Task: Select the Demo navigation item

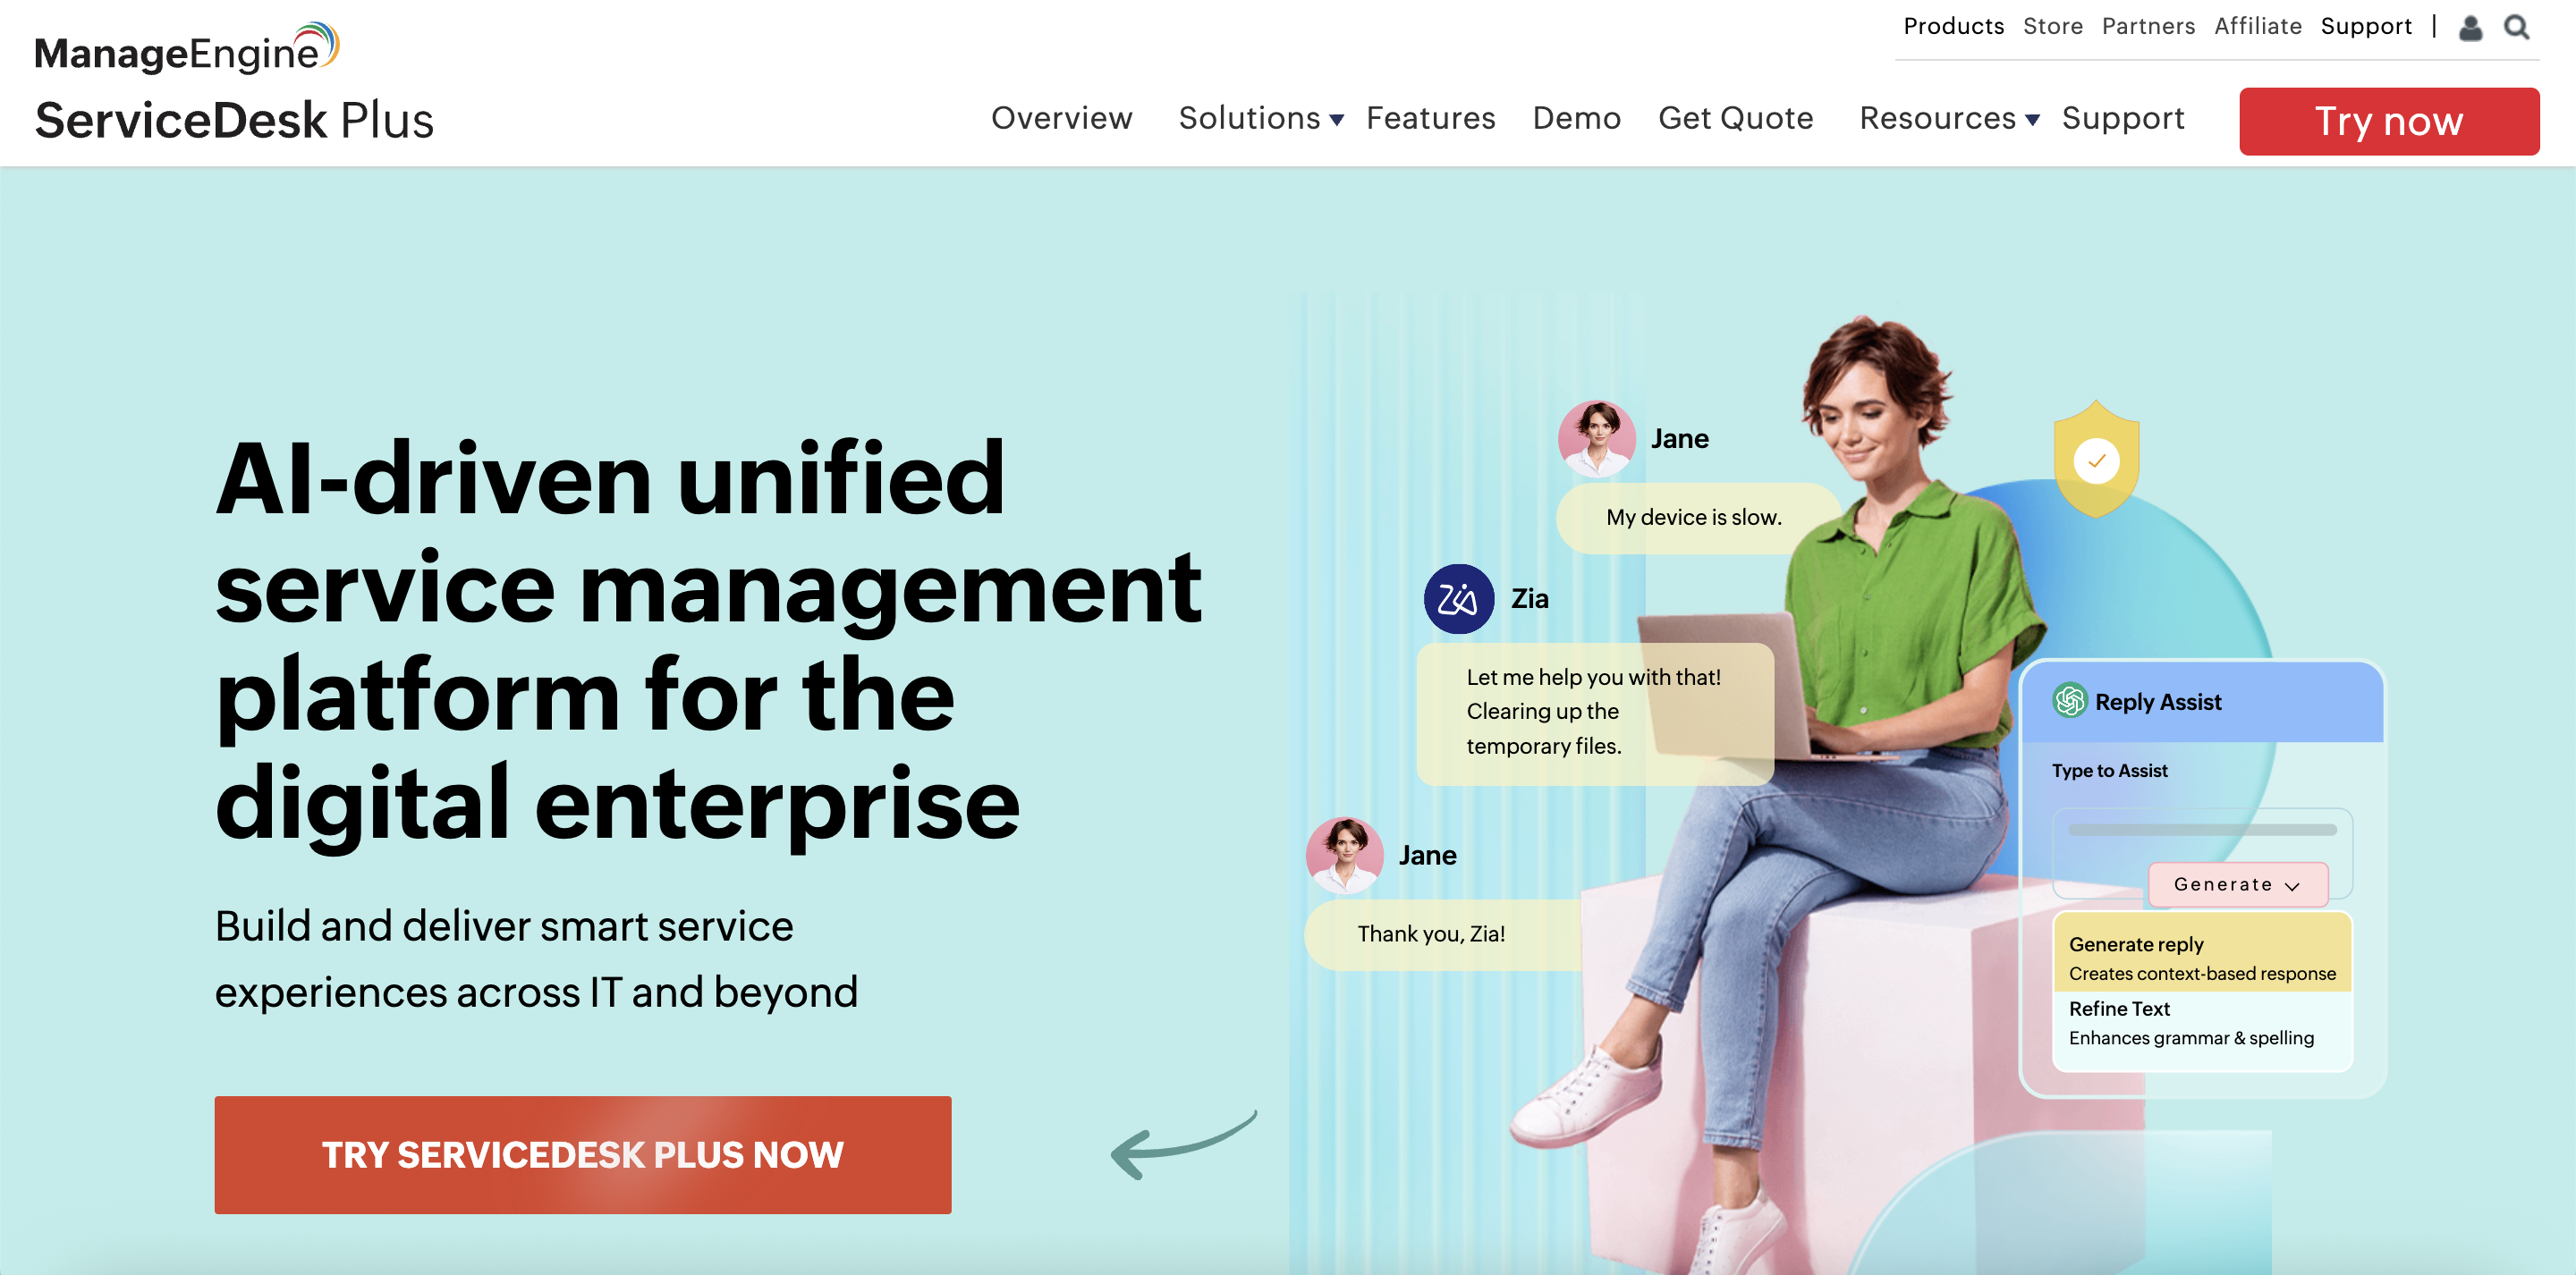Action: click(x=1577, y=118)
